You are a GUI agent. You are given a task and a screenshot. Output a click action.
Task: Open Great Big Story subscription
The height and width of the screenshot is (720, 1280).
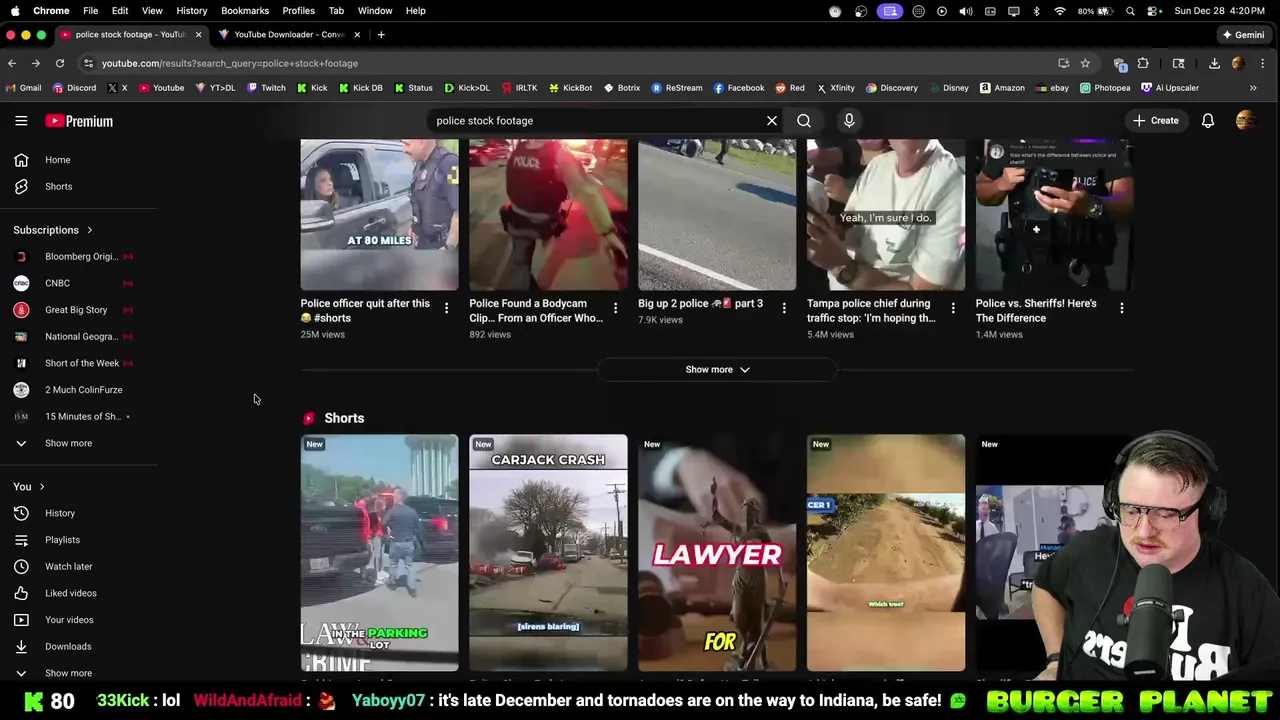pyautogui.click(x=78, y=310)
